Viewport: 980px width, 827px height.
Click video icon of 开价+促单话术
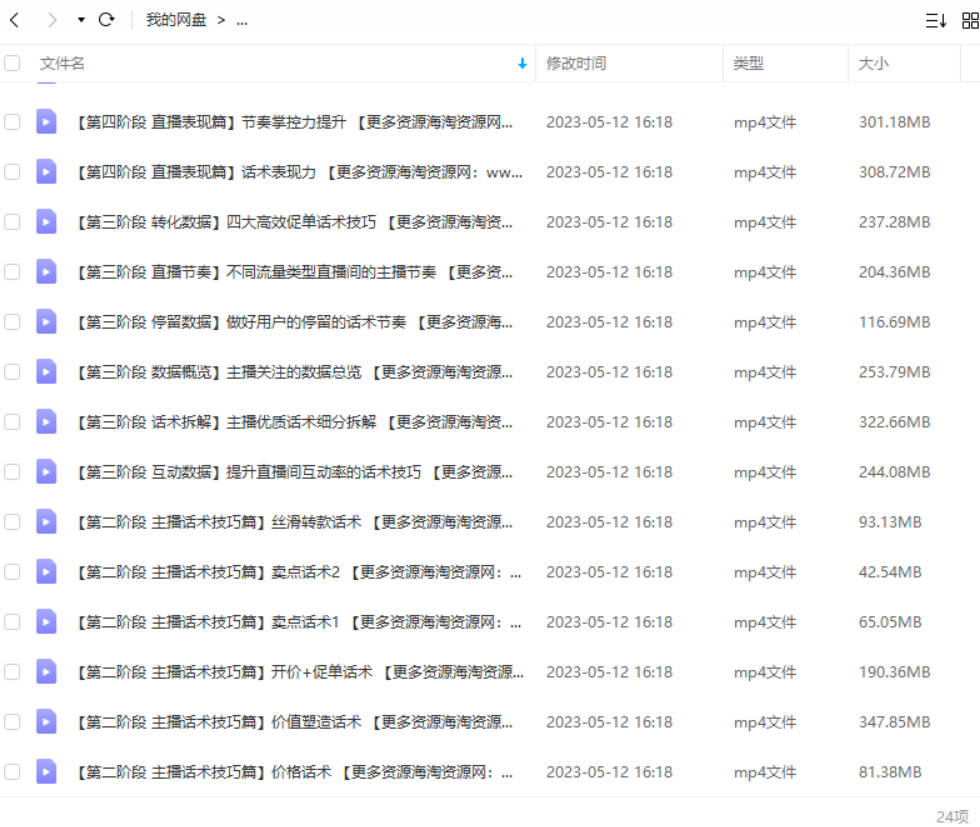pyautogui.click(x=46, y=671)
